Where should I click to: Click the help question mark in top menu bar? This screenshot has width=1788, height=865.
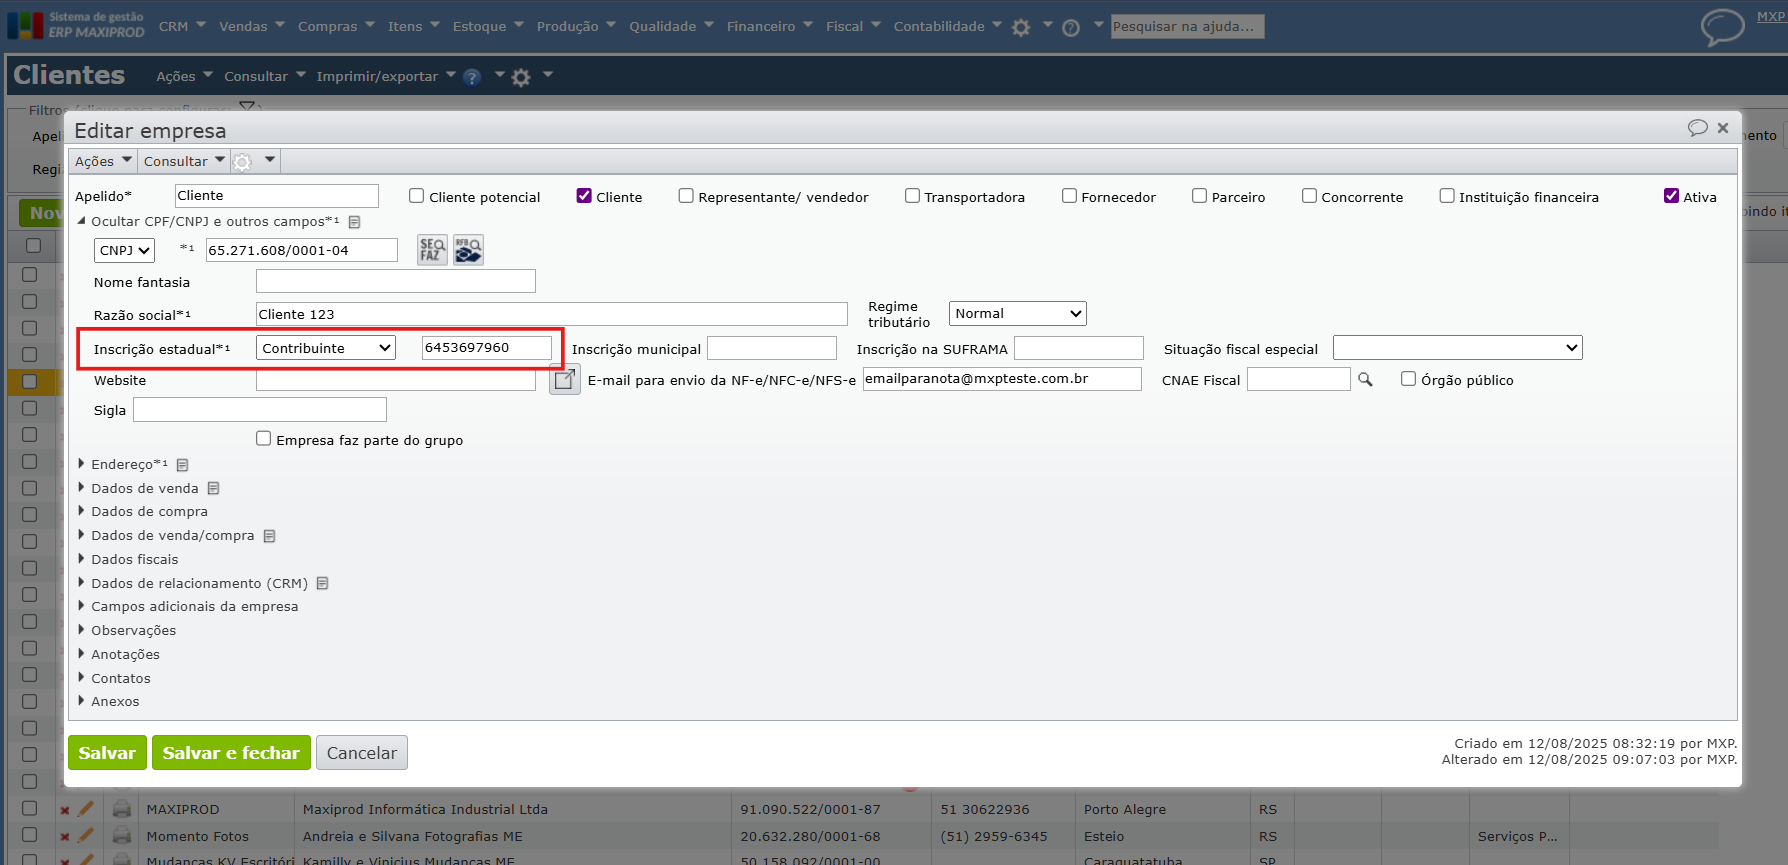pyautogui.click(x=1071, y=28)
